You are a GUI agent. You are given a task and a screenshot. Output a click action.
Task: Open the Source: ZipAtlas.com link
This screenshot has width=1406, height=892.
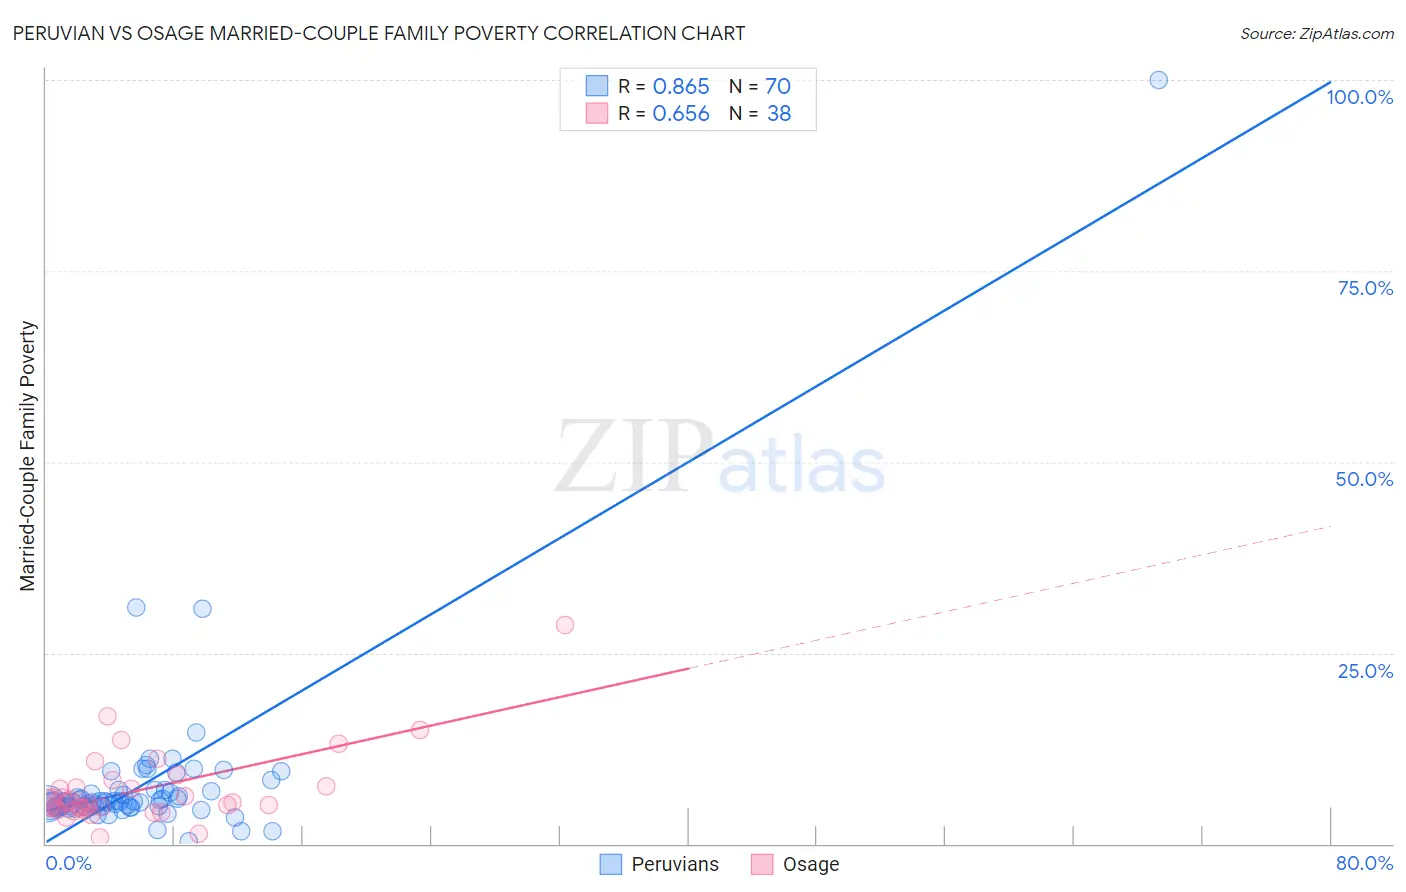click(1317, 33)
